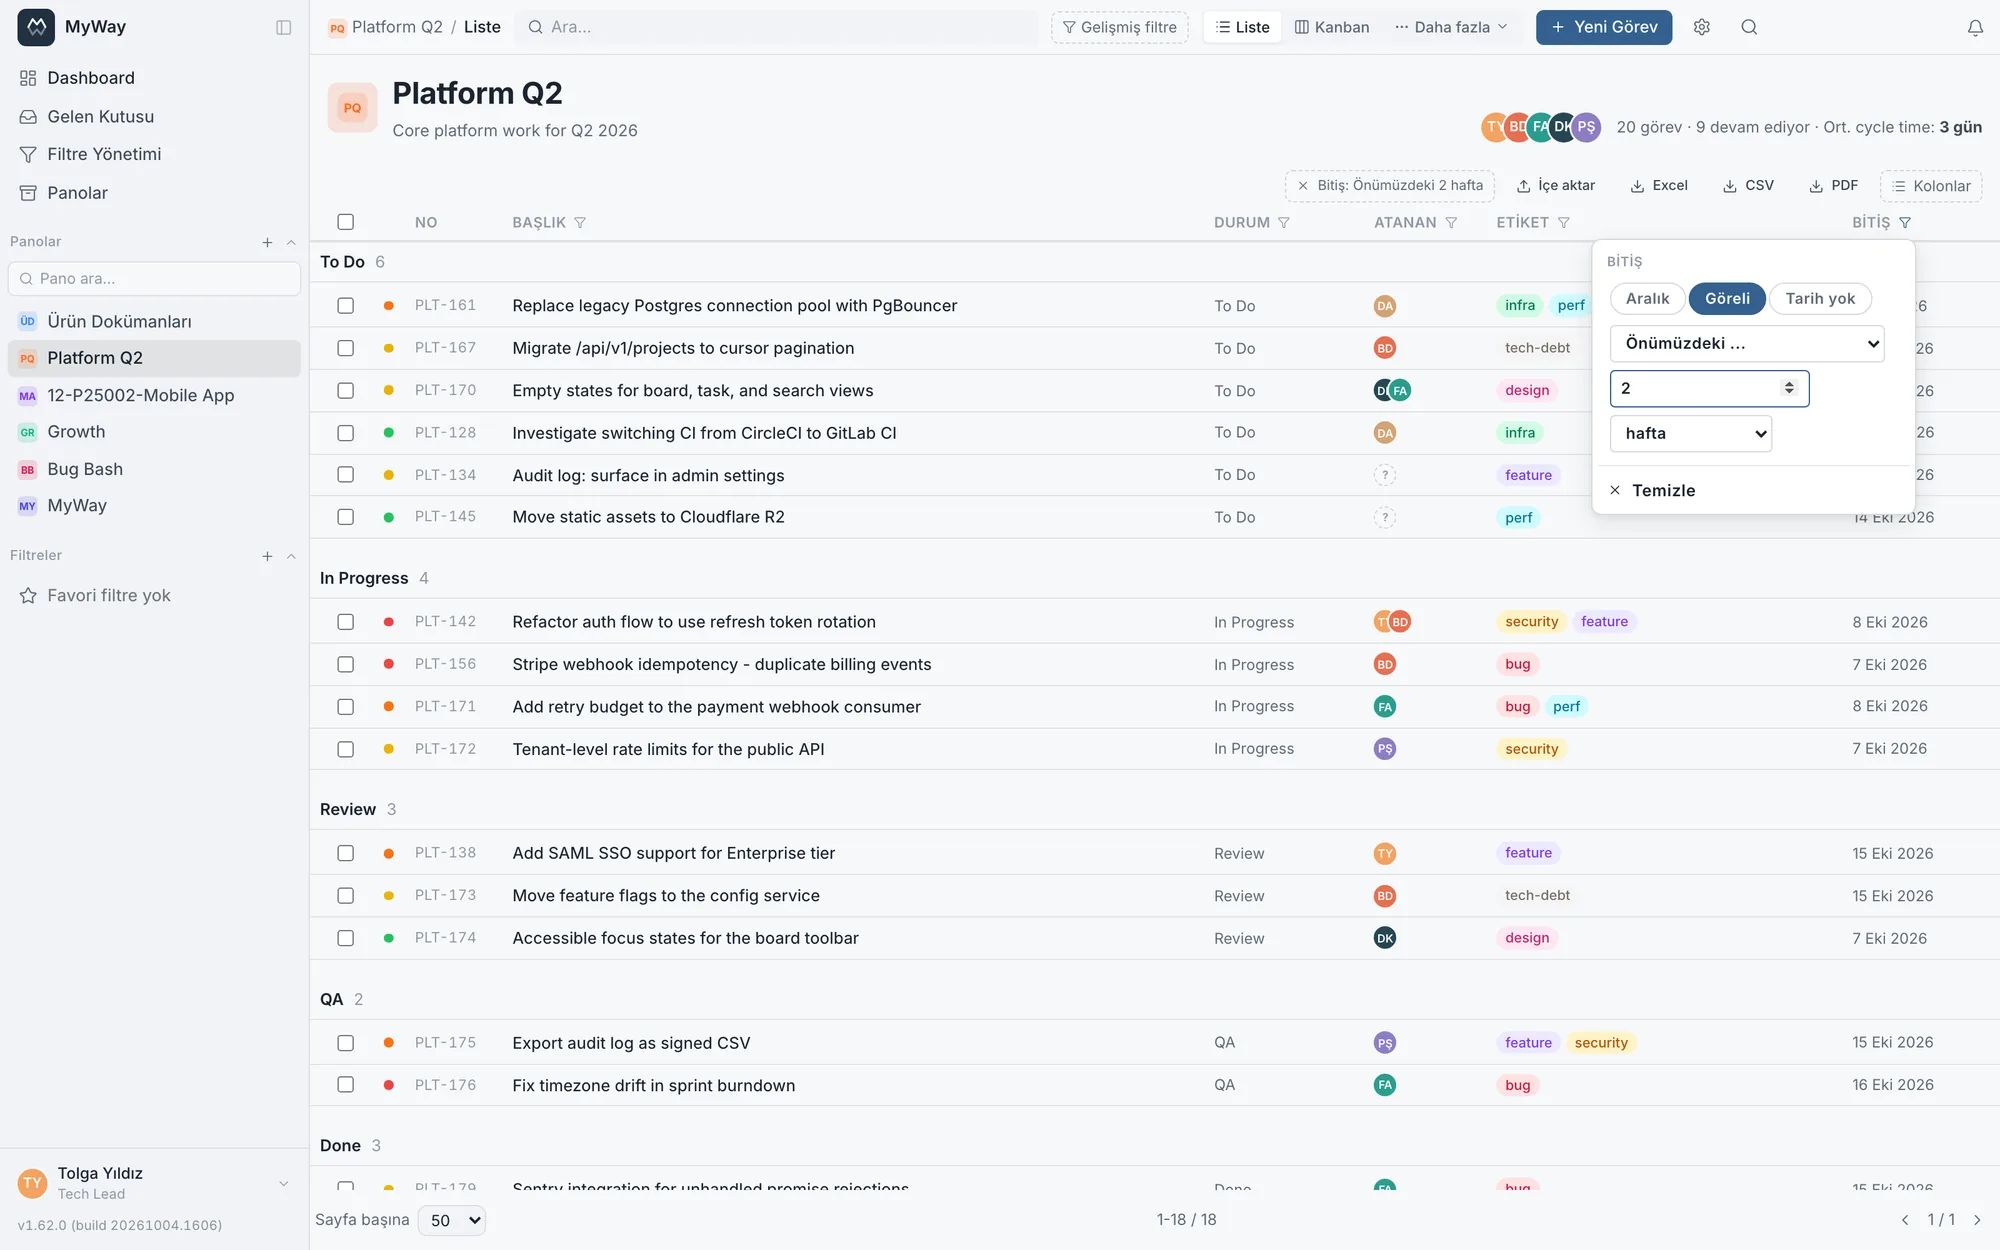Open the Önümüzdeki direction dropdown
Image resolution: width=2000 pixels, height=1250 pixels.
[x=1747, y=343]
